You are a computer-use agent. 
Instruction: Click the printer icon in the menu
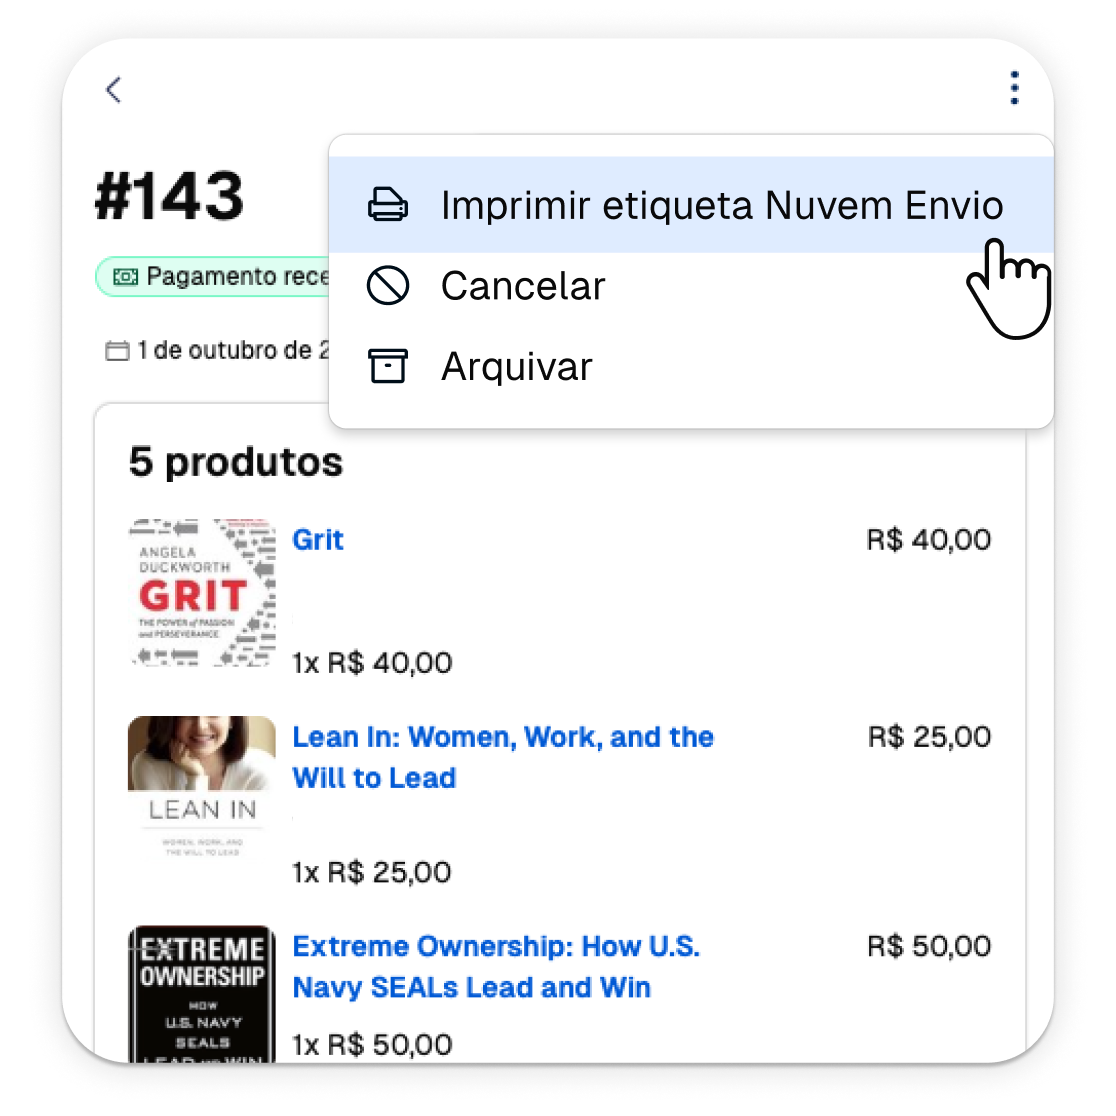tap(388, 205)
